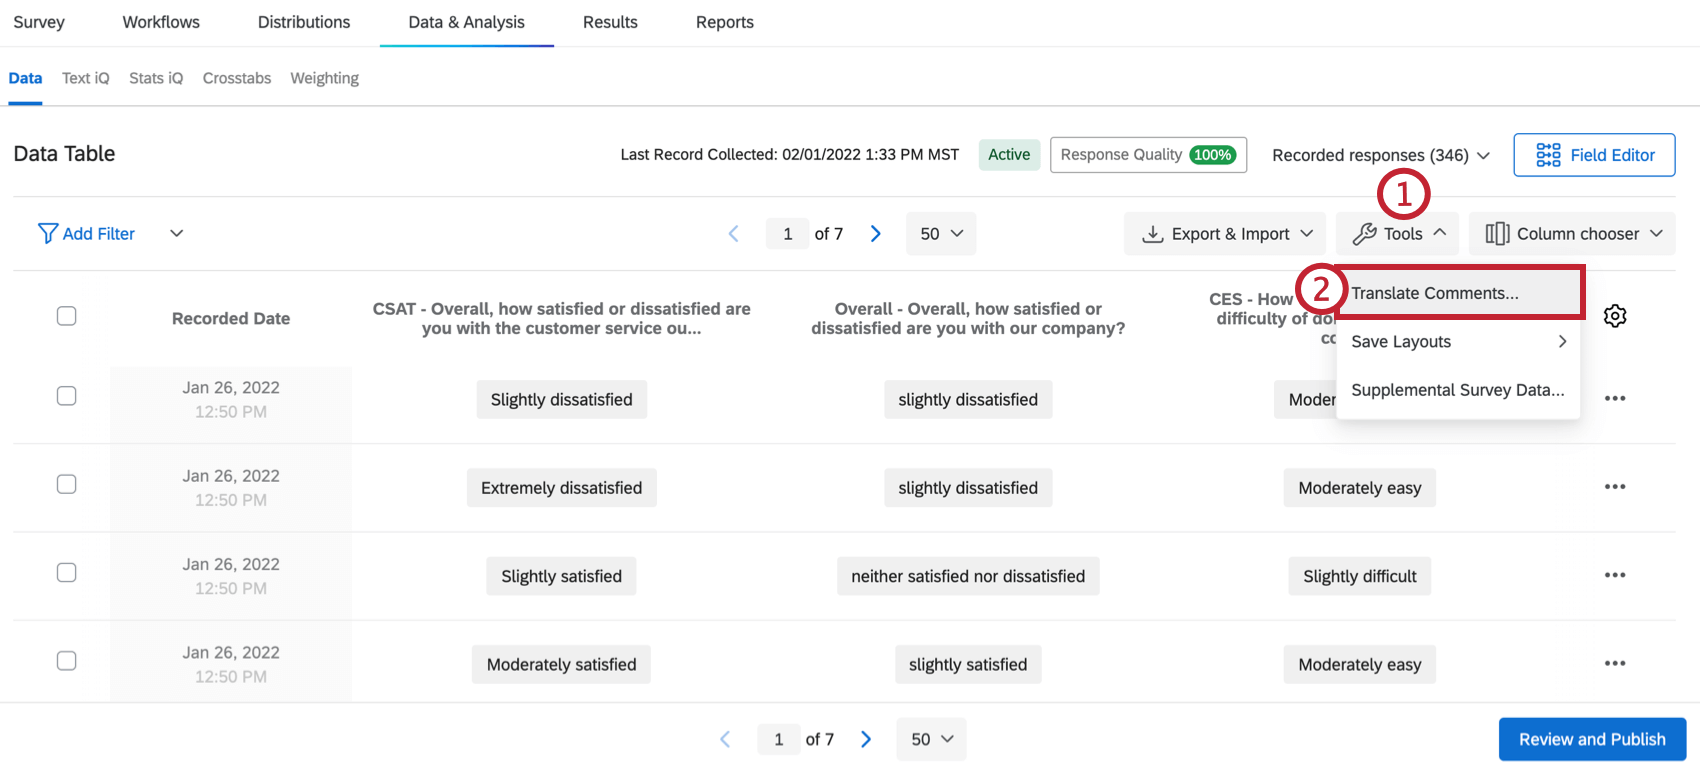Click the top page number input field
The image size is (1700, 772).
(788, 233)
